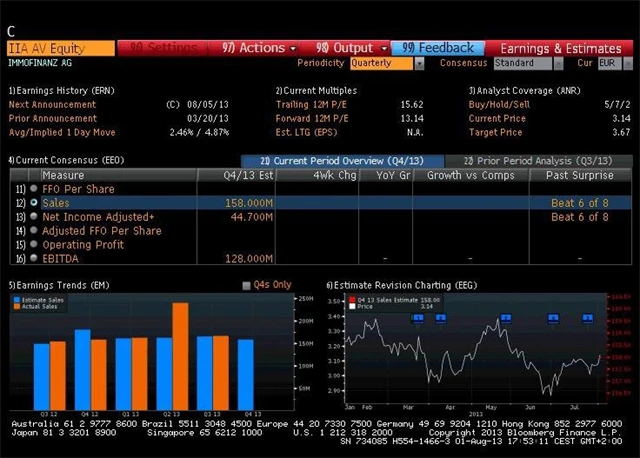The image size is (640, 458).
Task: Click the Q4/13 Est column header
Action: click(x=236, y=175)
